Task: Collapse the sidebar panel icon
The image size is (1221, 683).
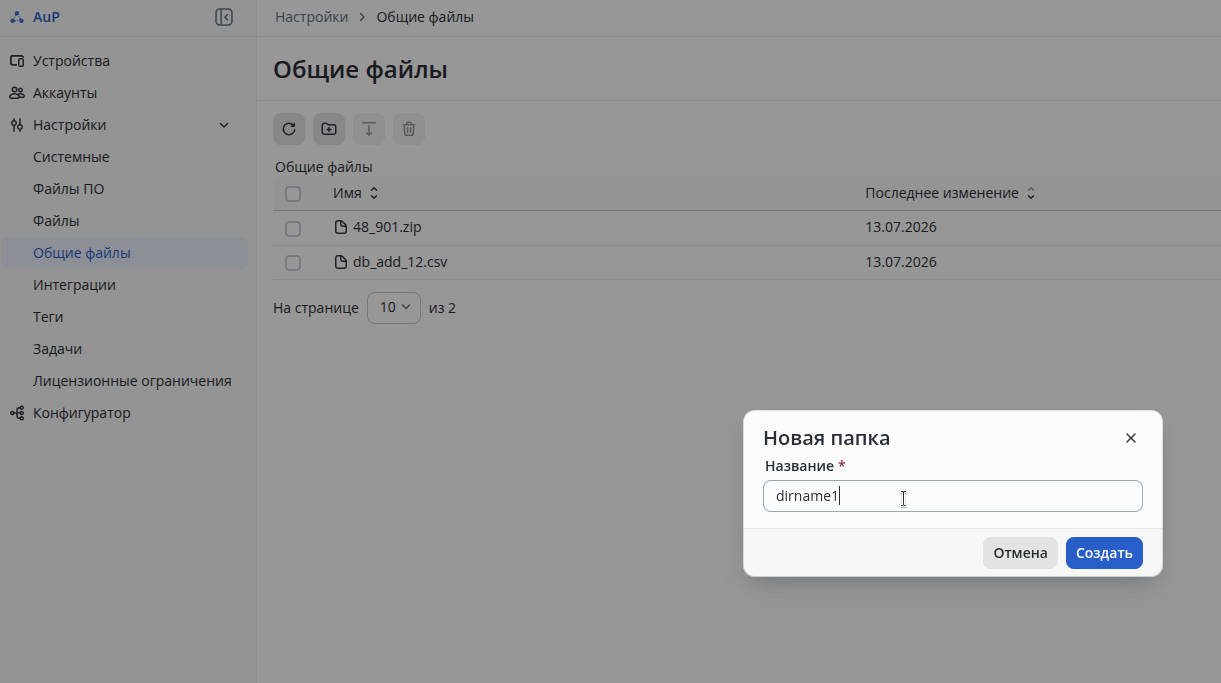Action: click(x=224, y=17)
